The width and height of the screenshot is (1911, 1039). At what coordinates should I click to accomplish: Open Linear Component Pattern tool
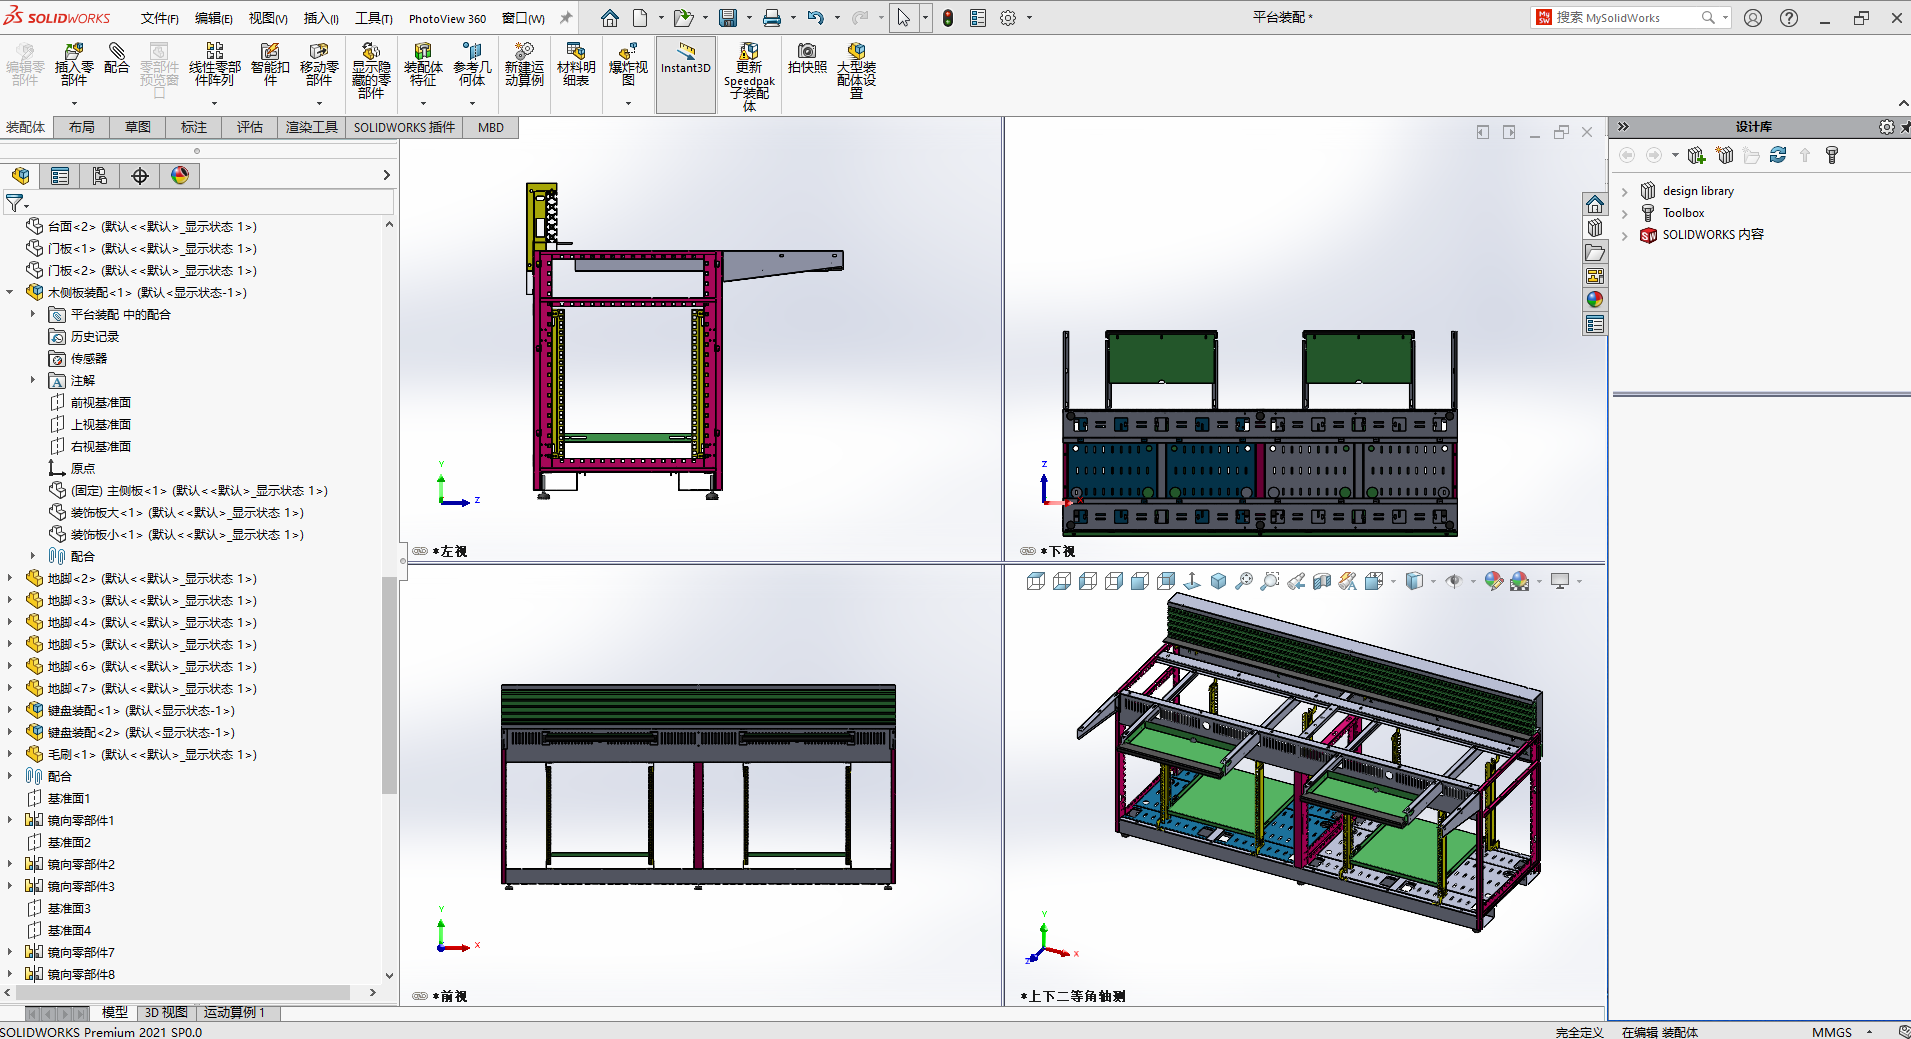214,65
